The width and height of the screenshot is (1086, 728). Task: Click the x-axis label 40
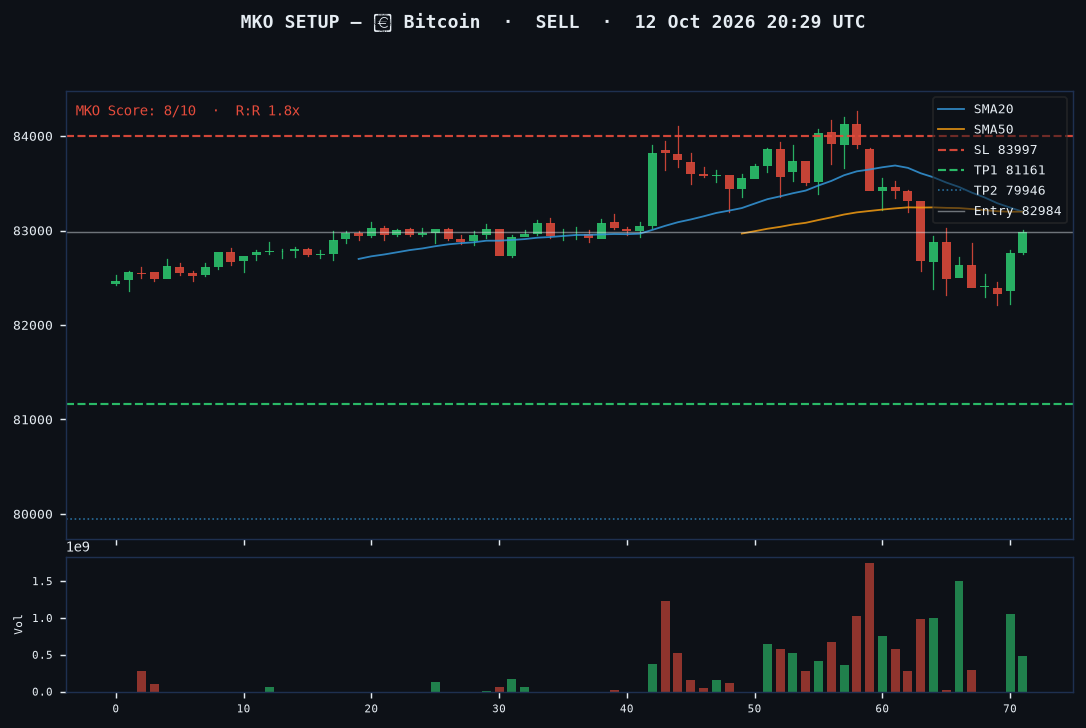point(627,709)
